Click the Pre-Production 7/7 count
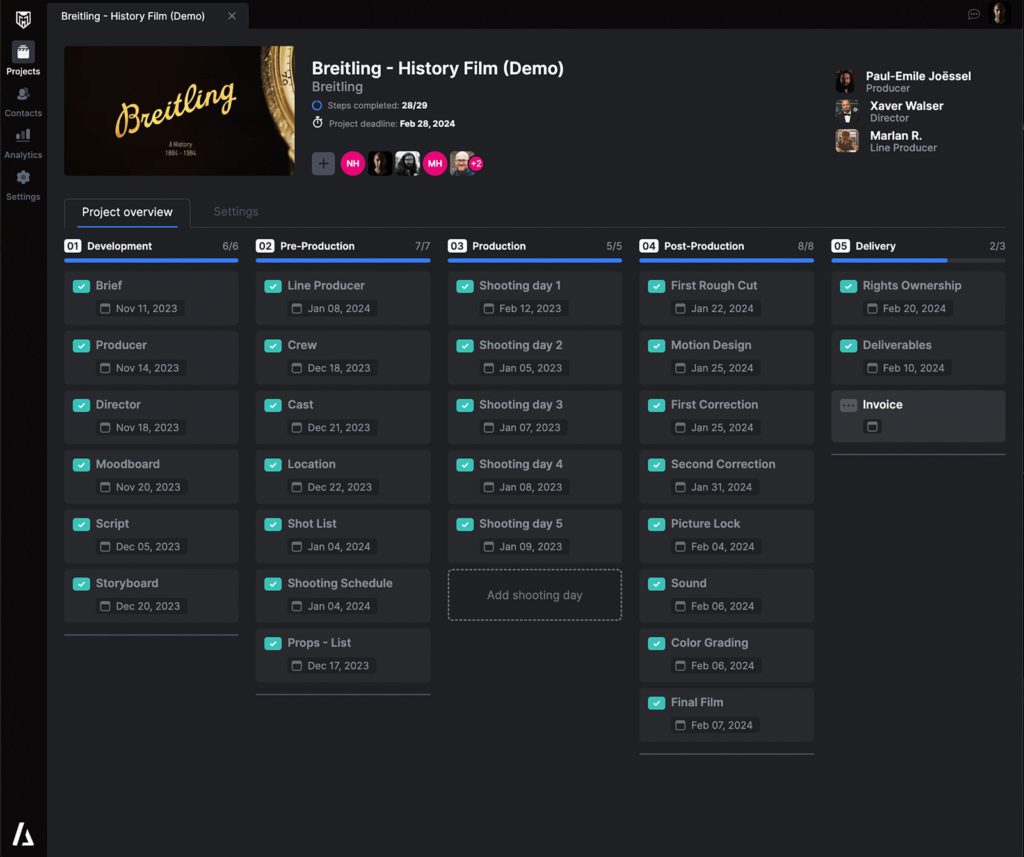 tap(423, 246)
